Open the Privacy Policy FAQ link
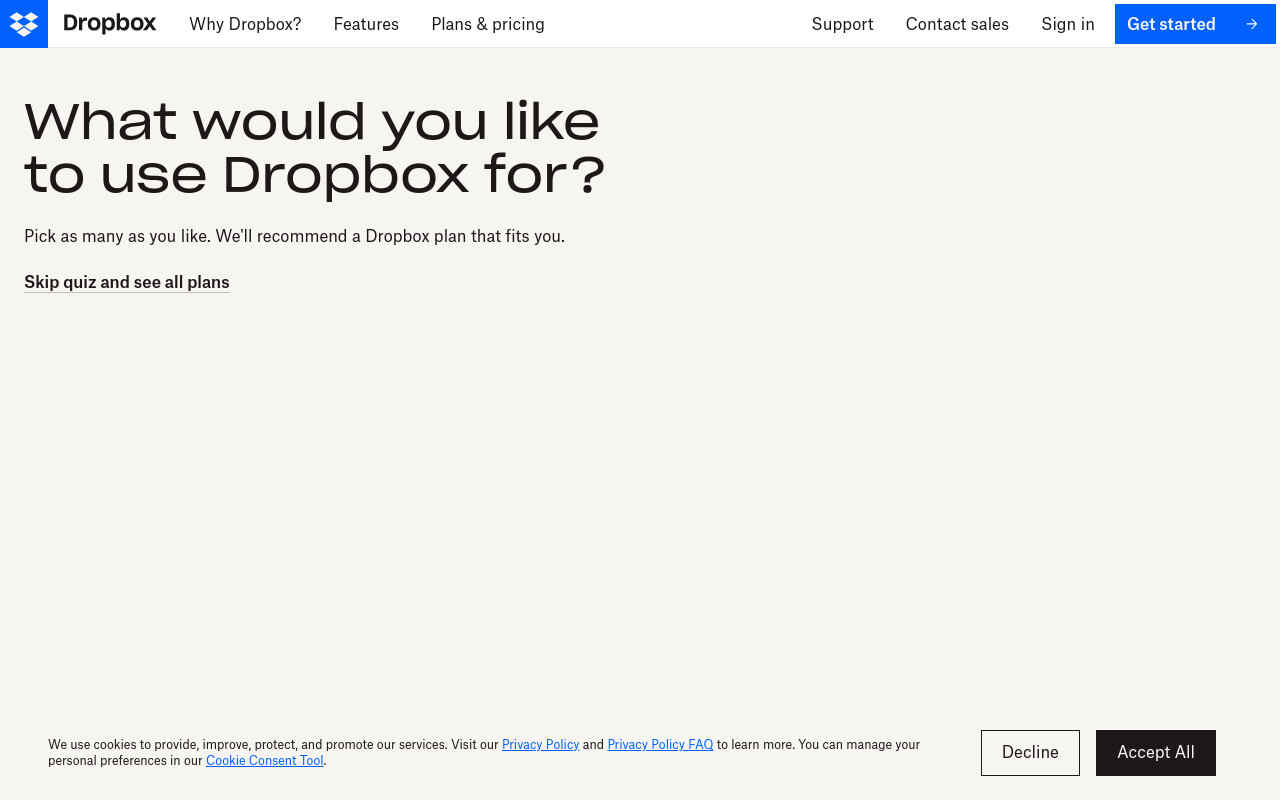Viewport: 1280px width, 800px height. tap(660, 744)
